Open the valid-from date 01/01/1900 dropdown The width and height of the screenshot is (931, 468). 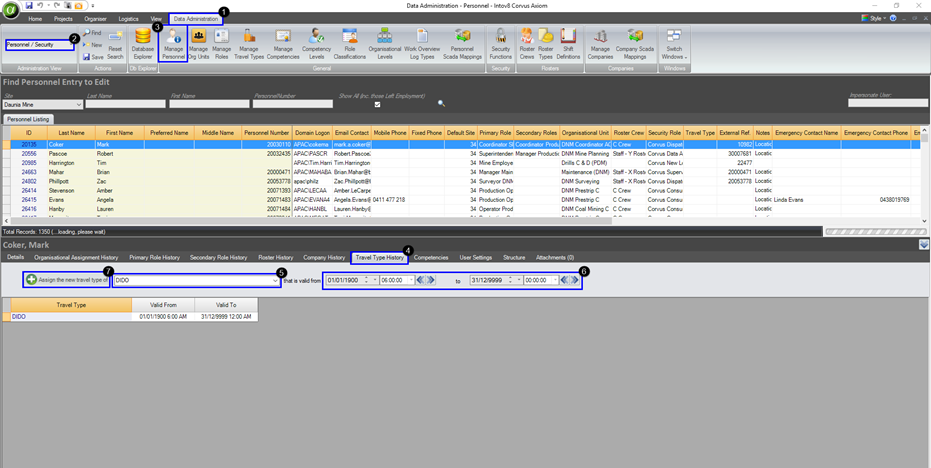(376, 280)
